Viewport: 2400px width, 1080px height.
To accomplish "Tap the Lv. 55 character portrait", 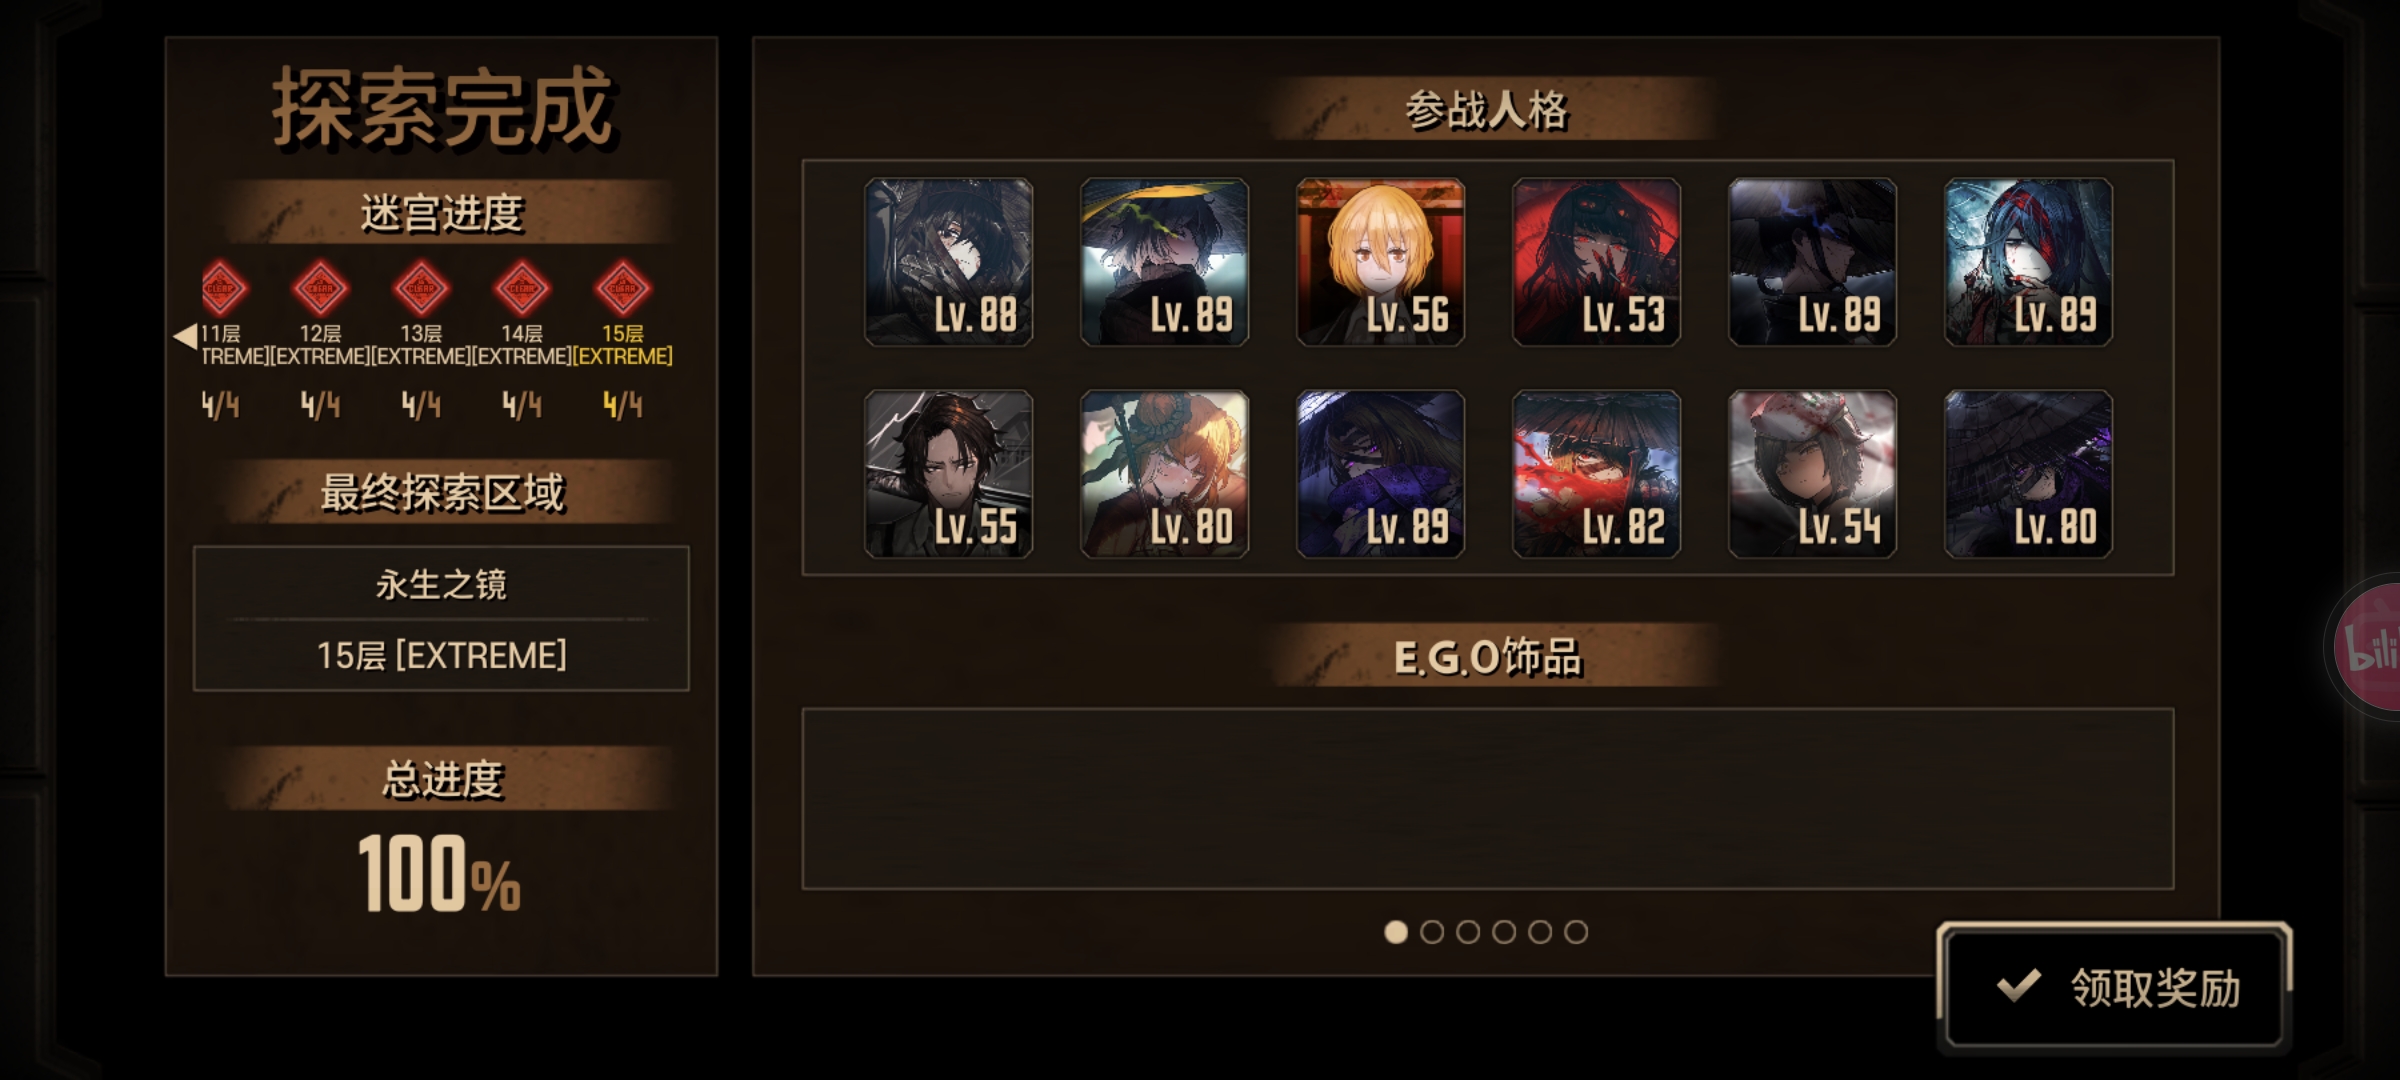I will [x=949, y=474].
